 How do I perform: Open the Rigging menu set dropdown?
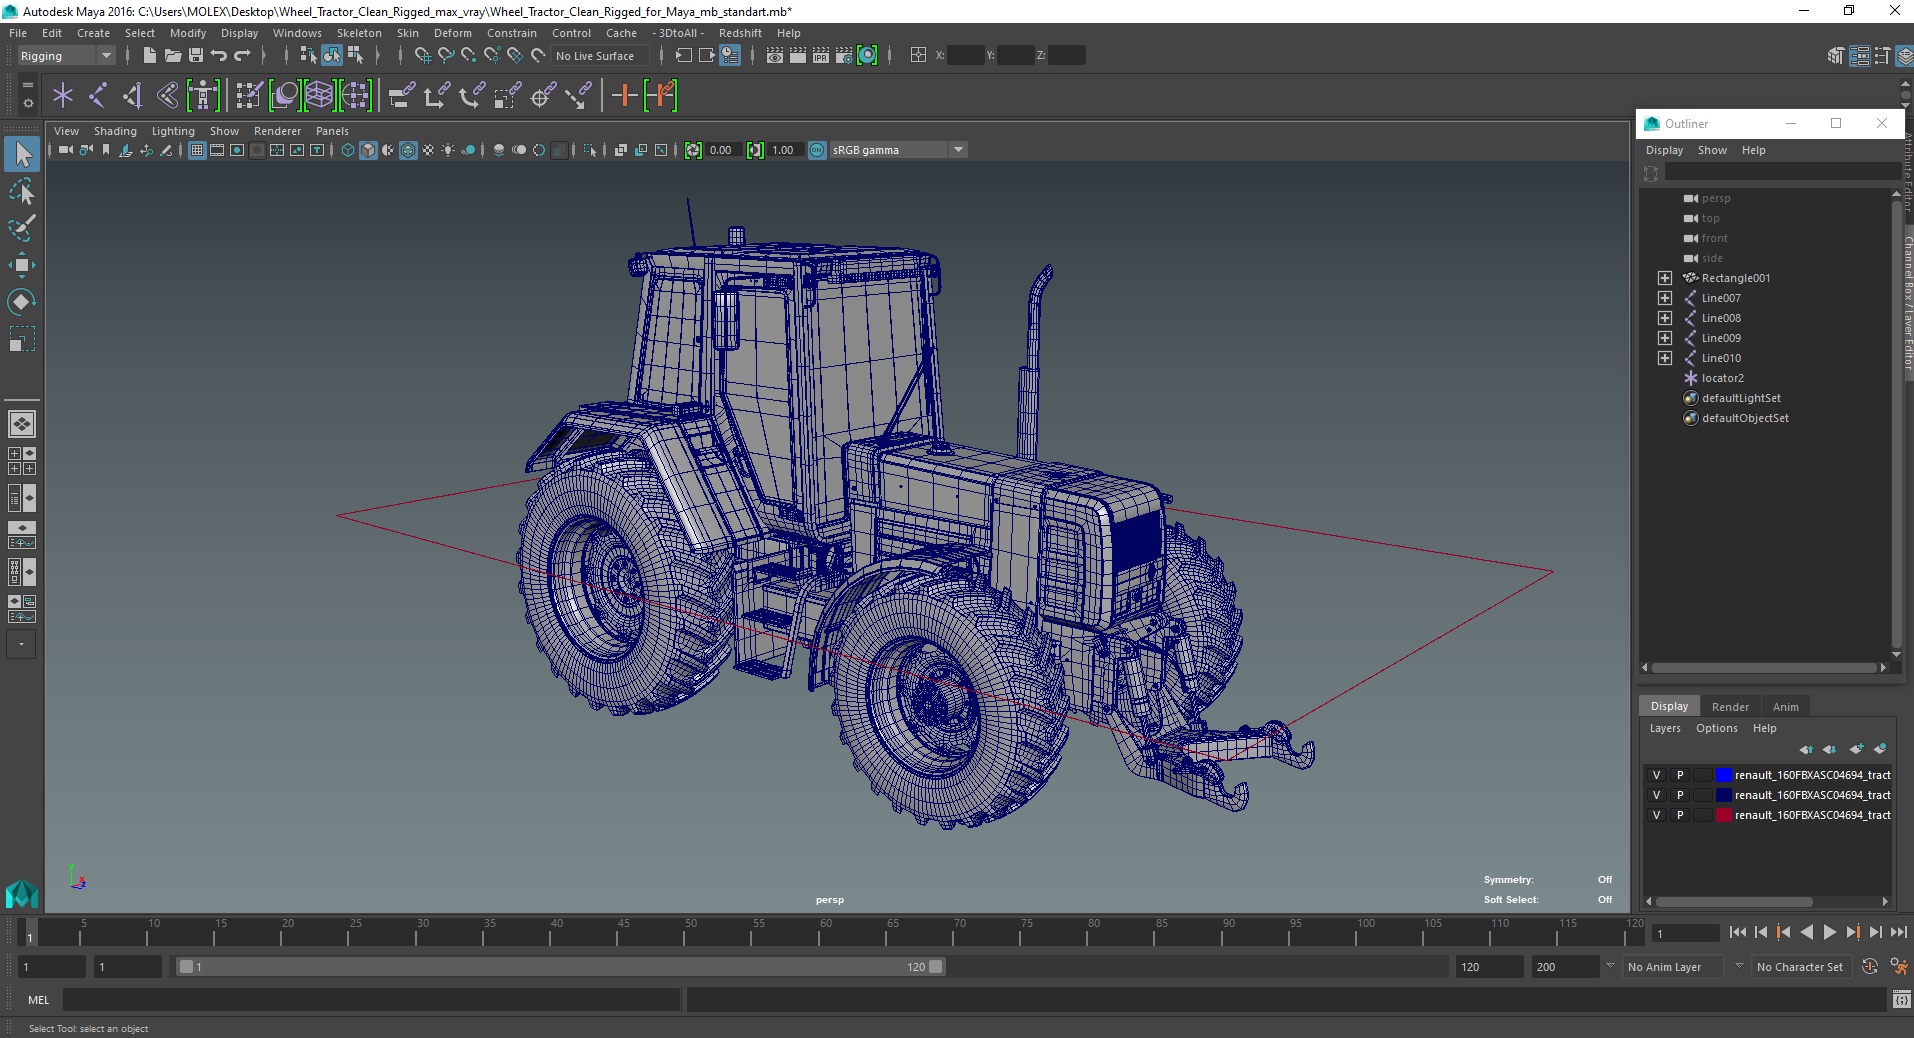click(x=66, y=56)
